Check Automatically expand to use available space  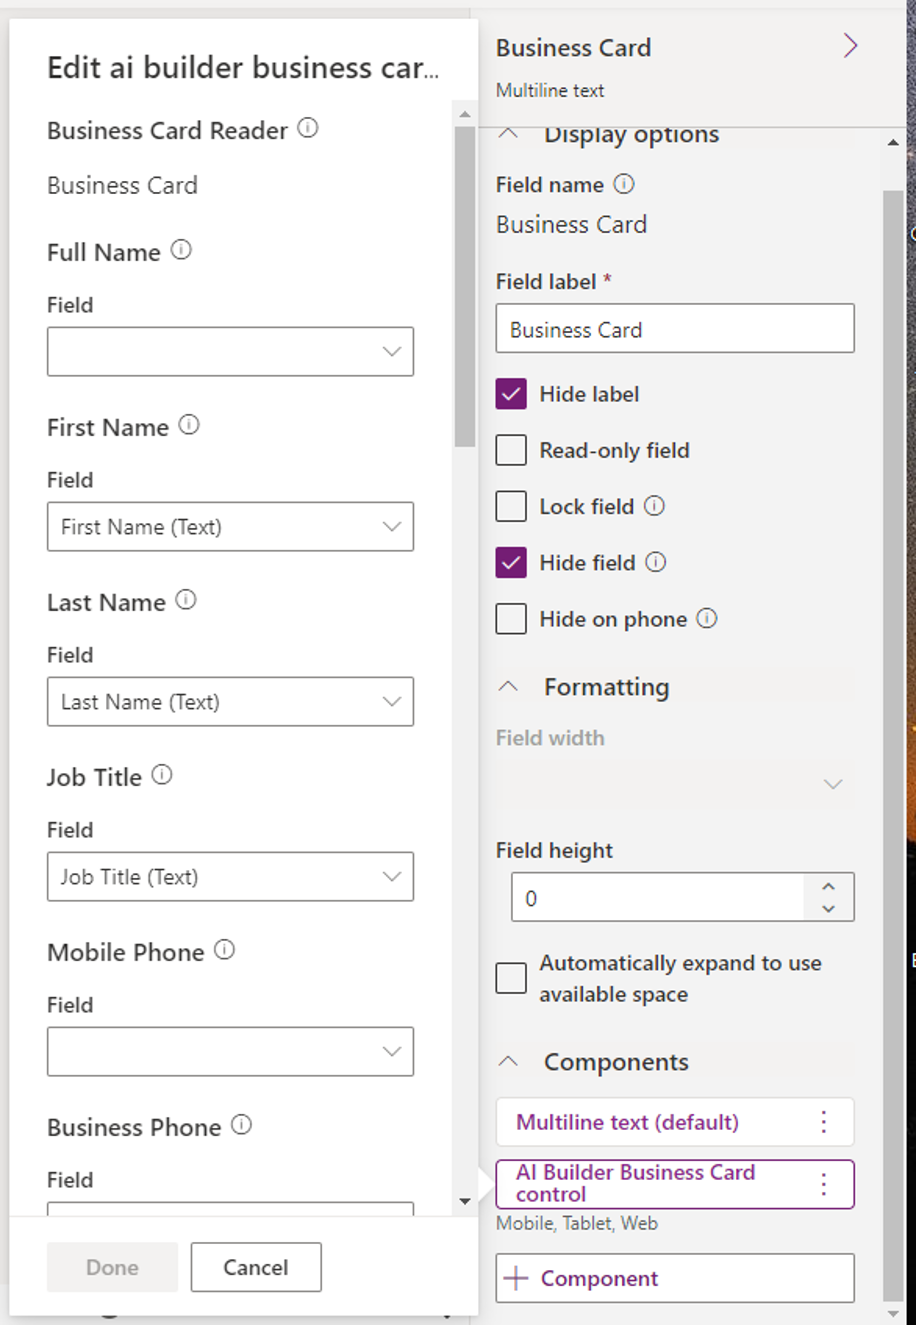[511, 977]
